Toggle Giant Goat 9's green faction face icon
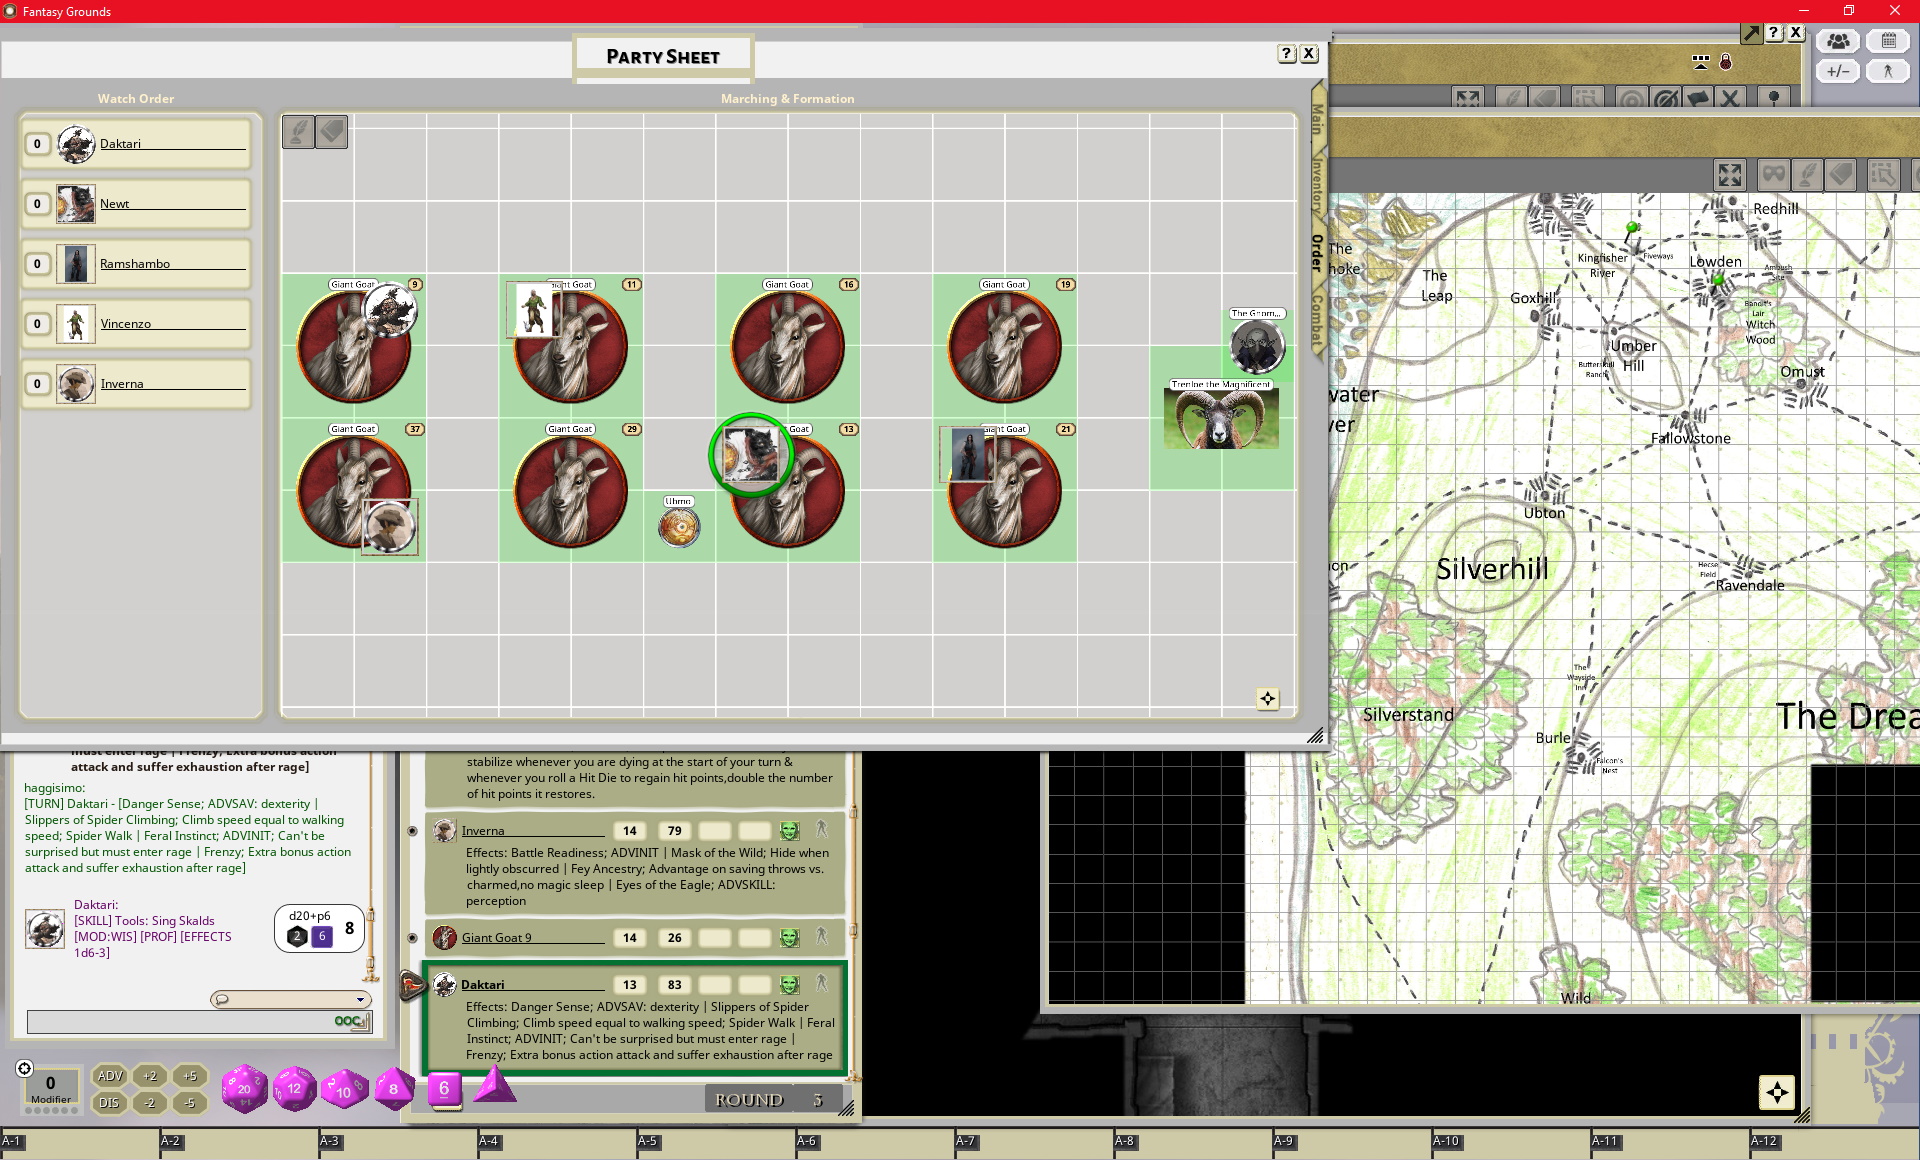The height and width of the screenshot is (1160, 1920). pos(789,938)
